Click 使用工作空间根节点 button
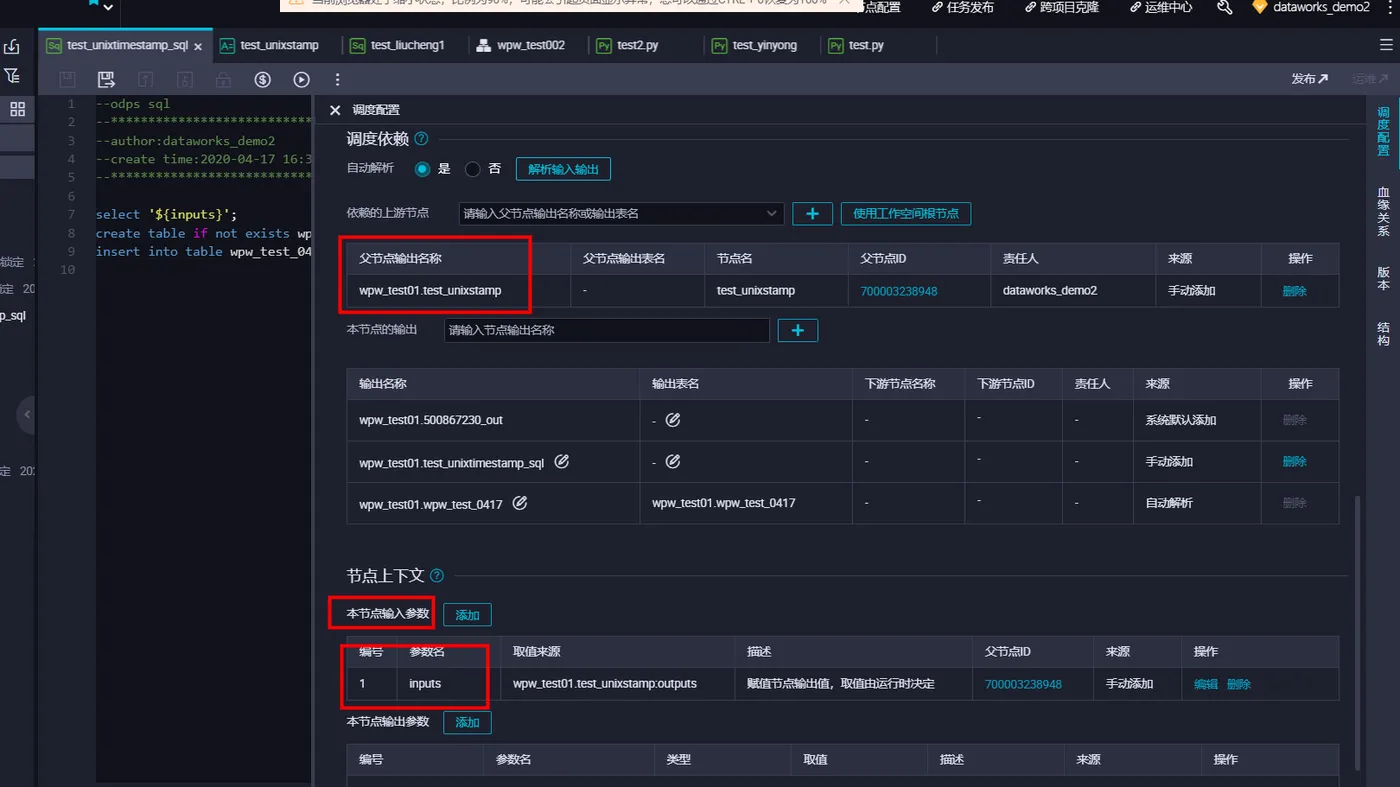The height and width of the screenshot is (787, 1400). click(x=906, y=213)
